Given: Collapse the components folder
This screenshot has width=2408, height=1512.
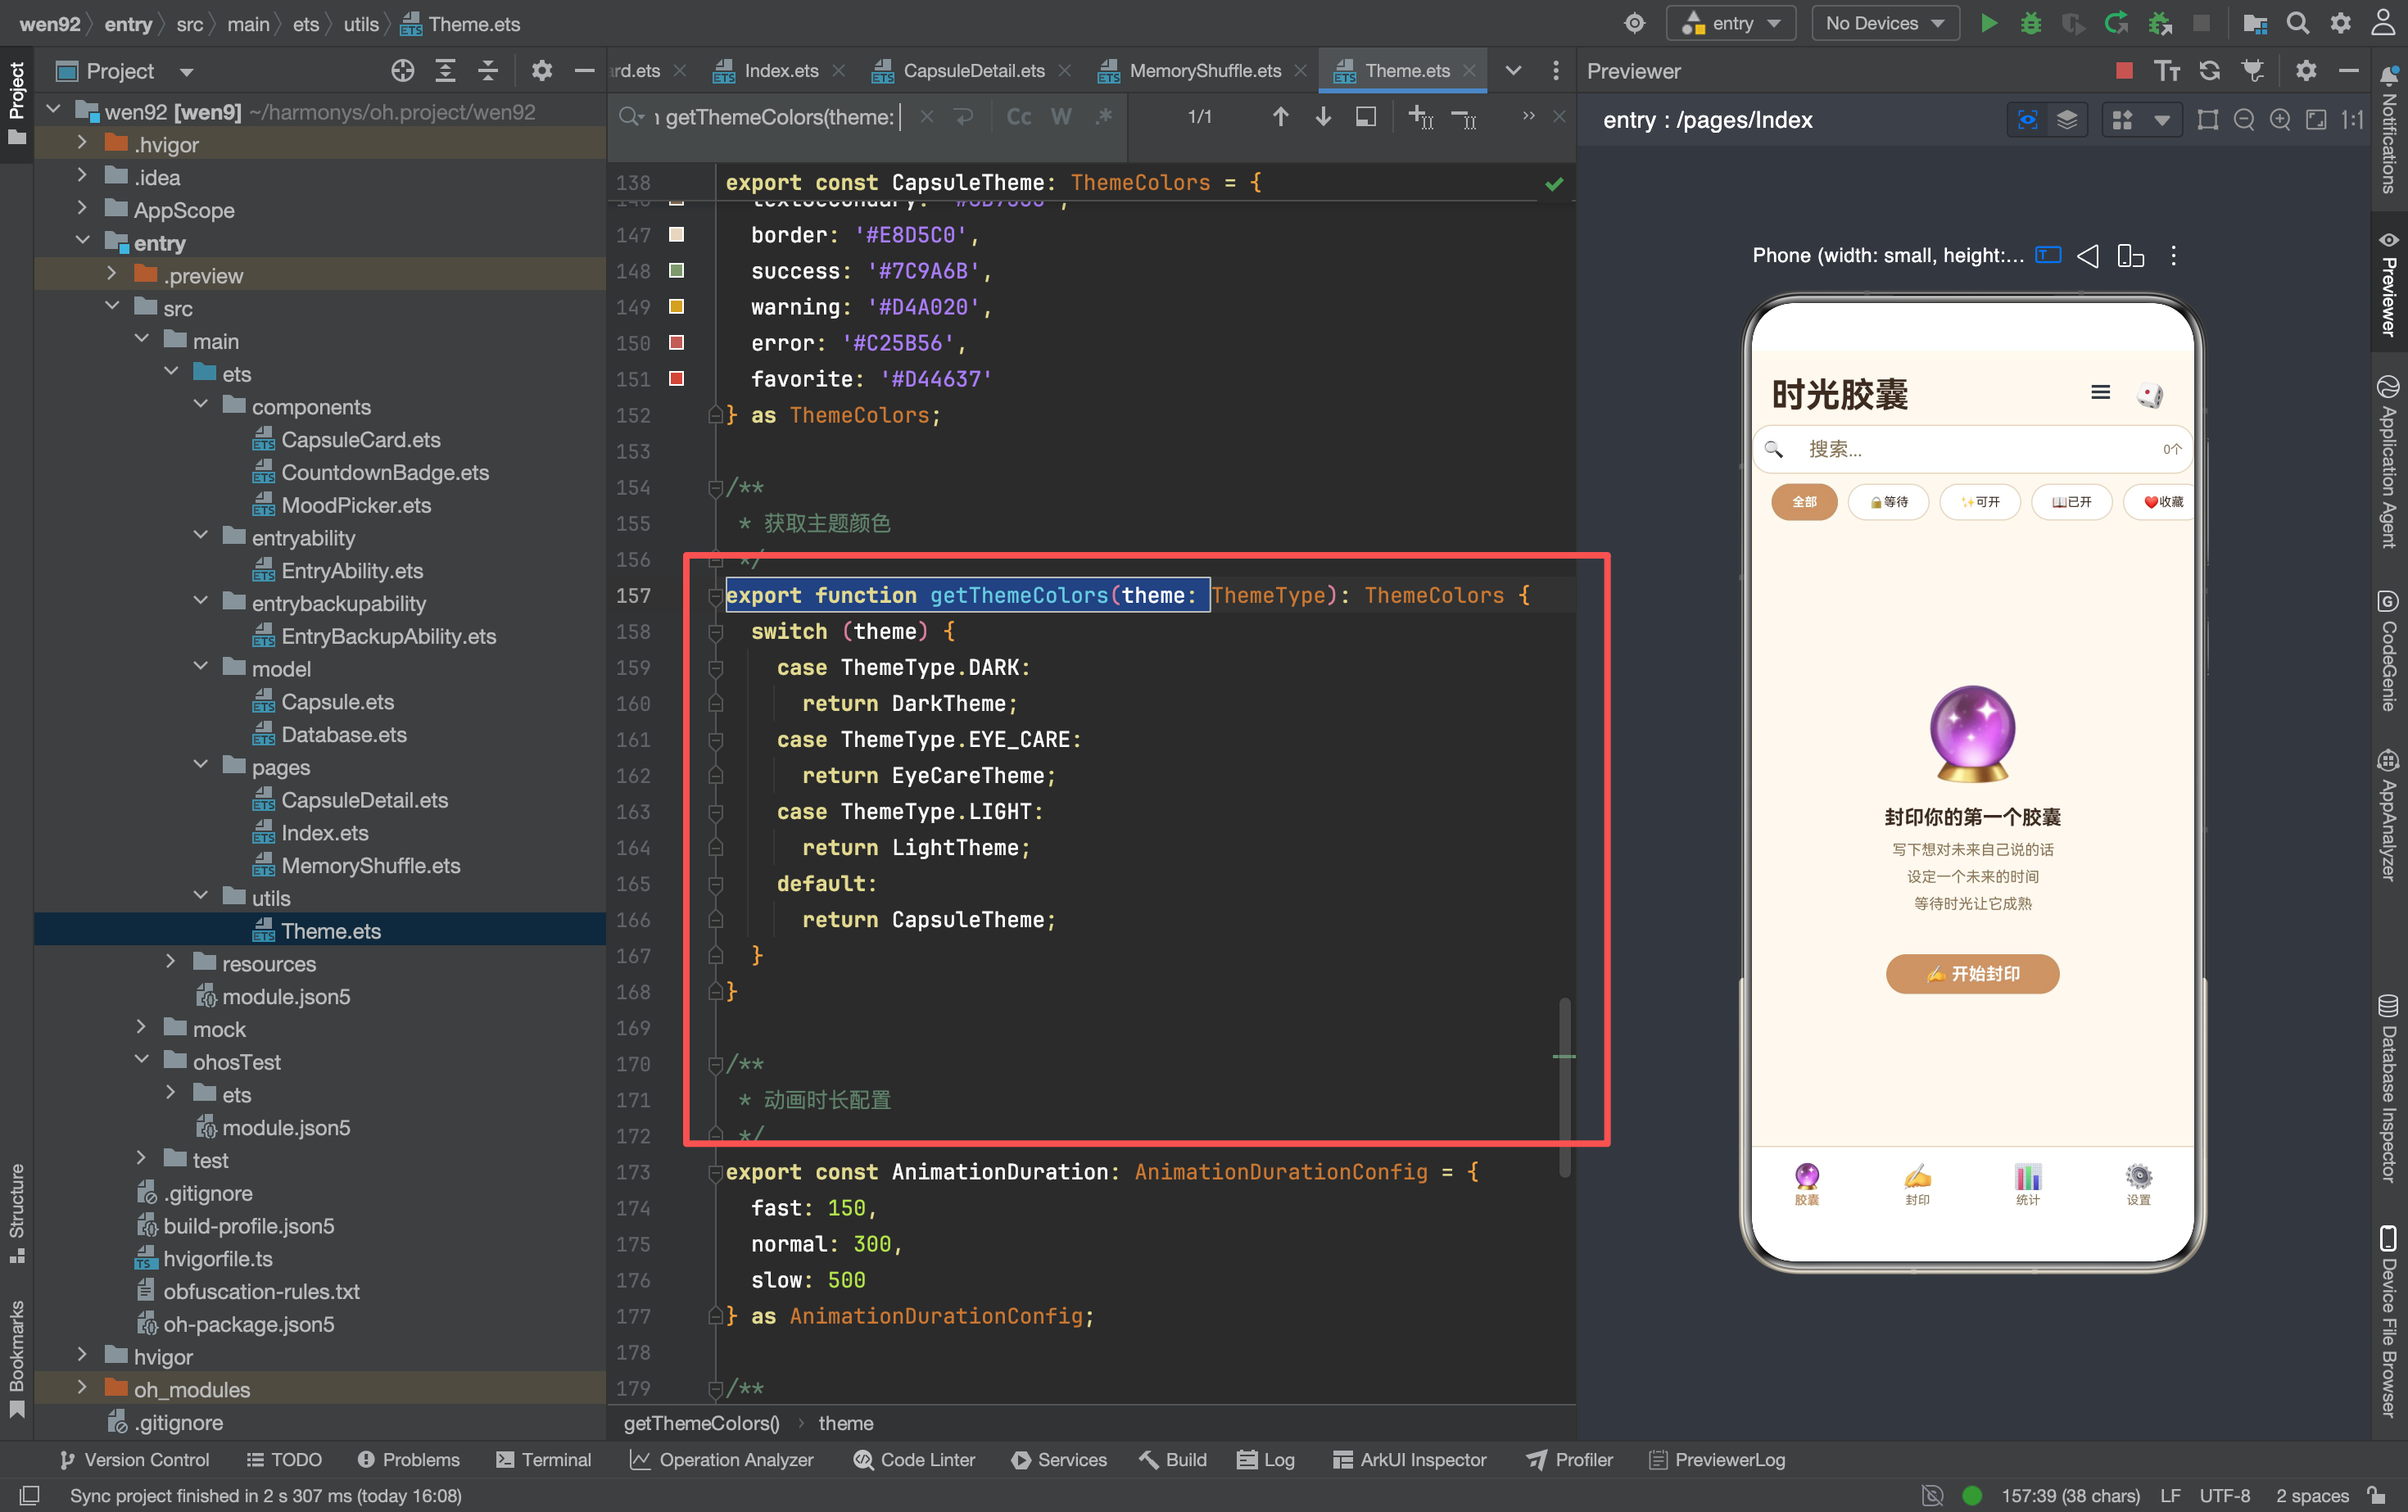Looking at the screenshot, I should [200, 406].
